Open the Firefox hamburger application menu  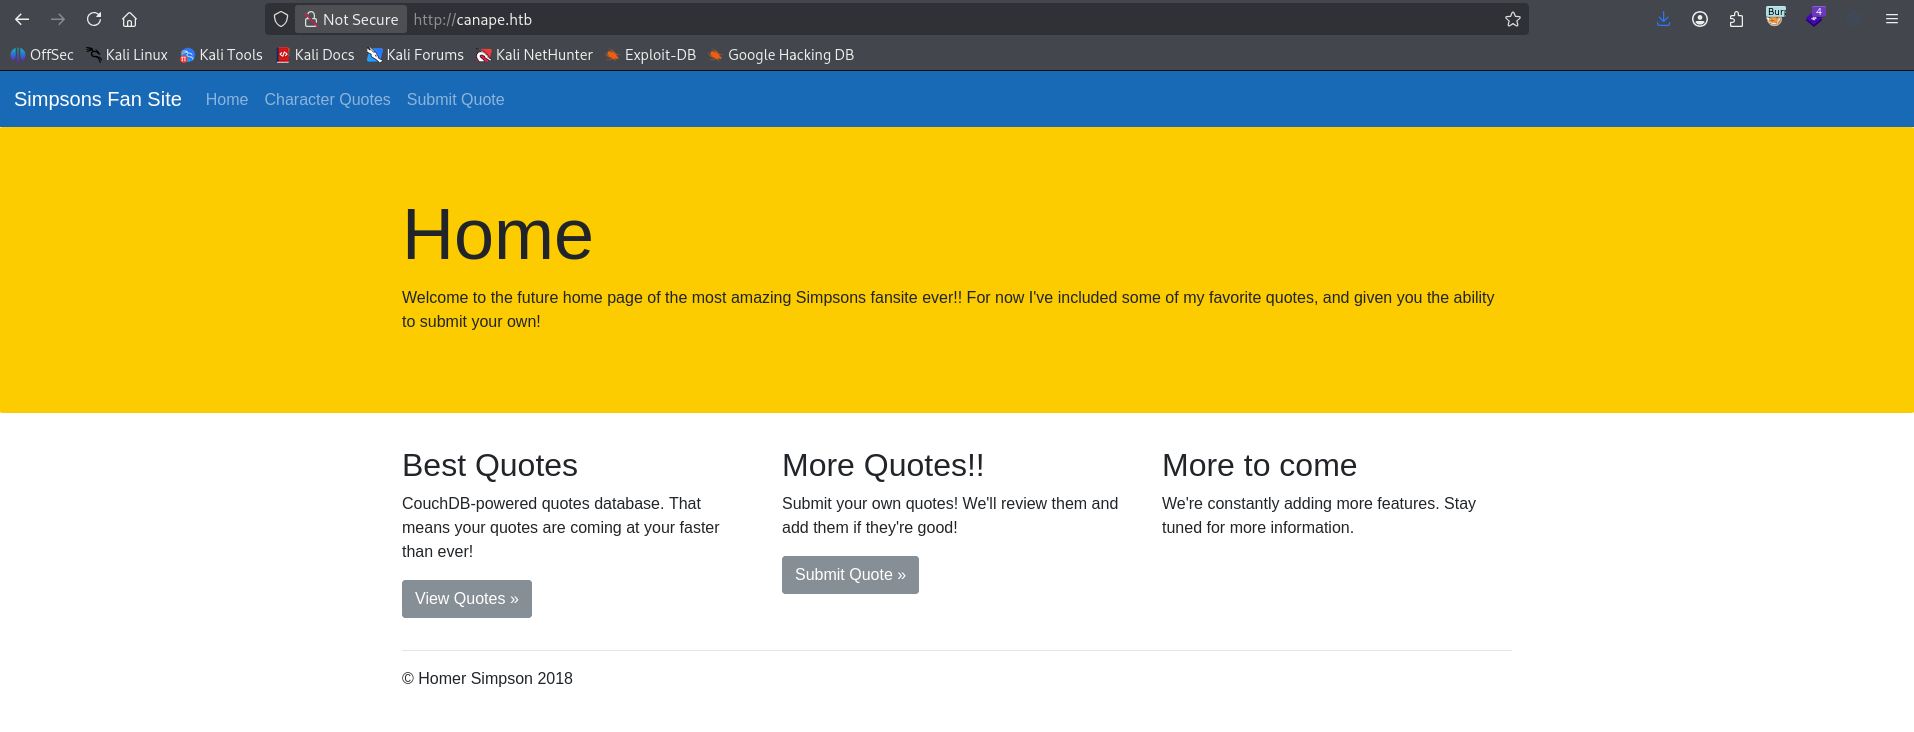click(1892, 19)
